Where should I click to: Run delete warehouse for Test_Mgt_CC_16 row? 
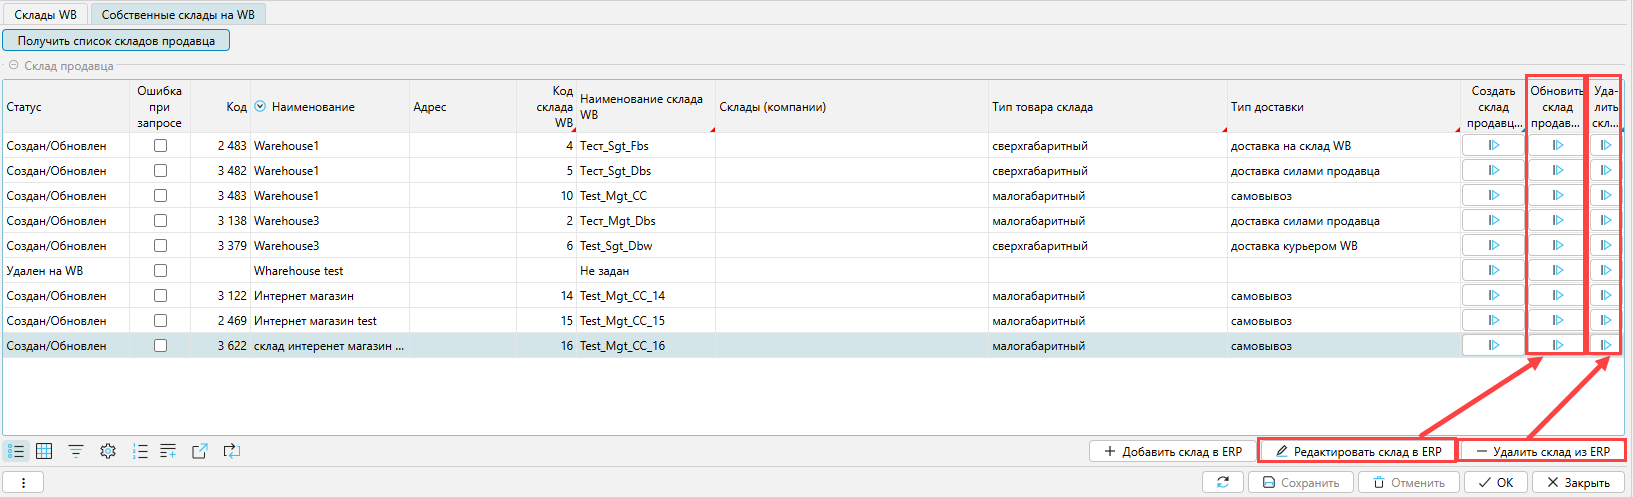tap(1605, 345)
